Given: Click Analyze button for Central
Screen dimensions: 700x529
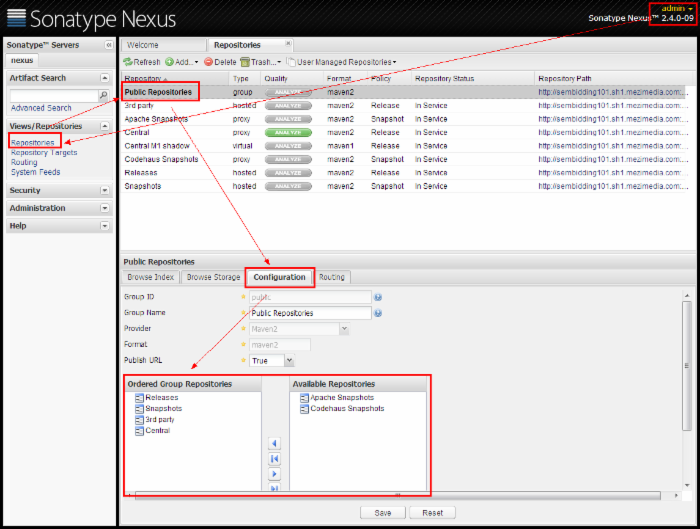Looking at the screenshot, I should point(288,133).
